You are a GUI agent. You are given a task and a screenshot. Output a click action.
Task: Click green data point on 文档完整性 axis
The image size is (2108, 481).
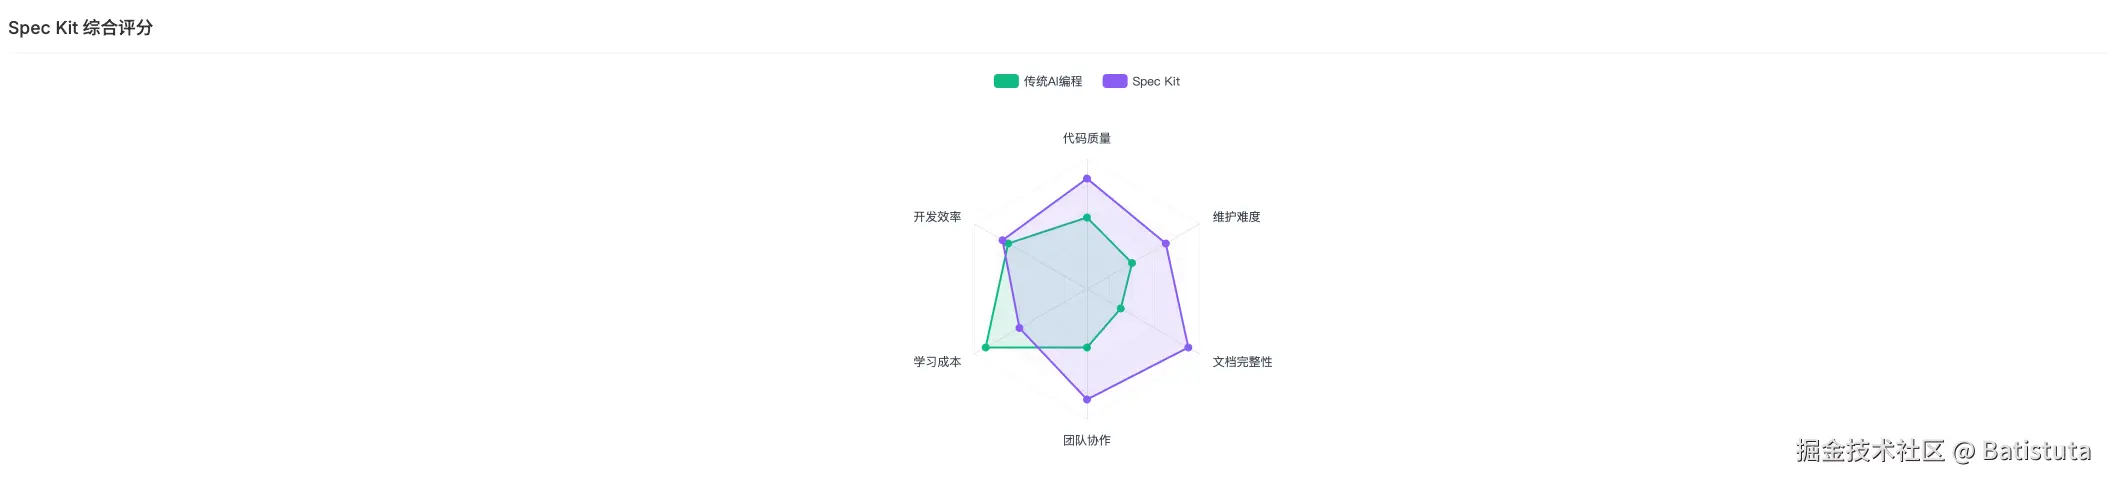1121,308
